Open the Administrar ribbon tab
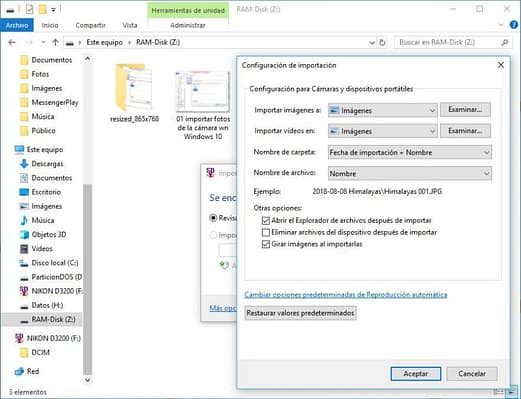 pos(188,25)
